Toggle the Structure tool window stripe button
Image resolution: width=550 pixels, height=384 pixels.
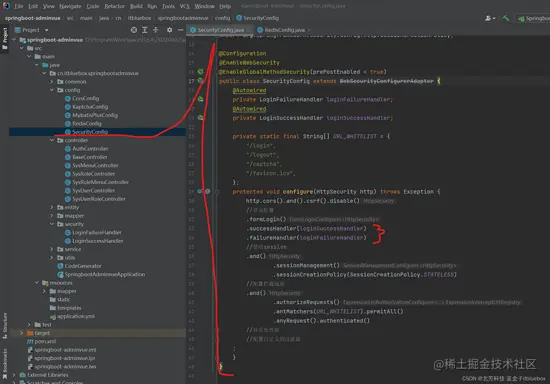tap(5, 325)
